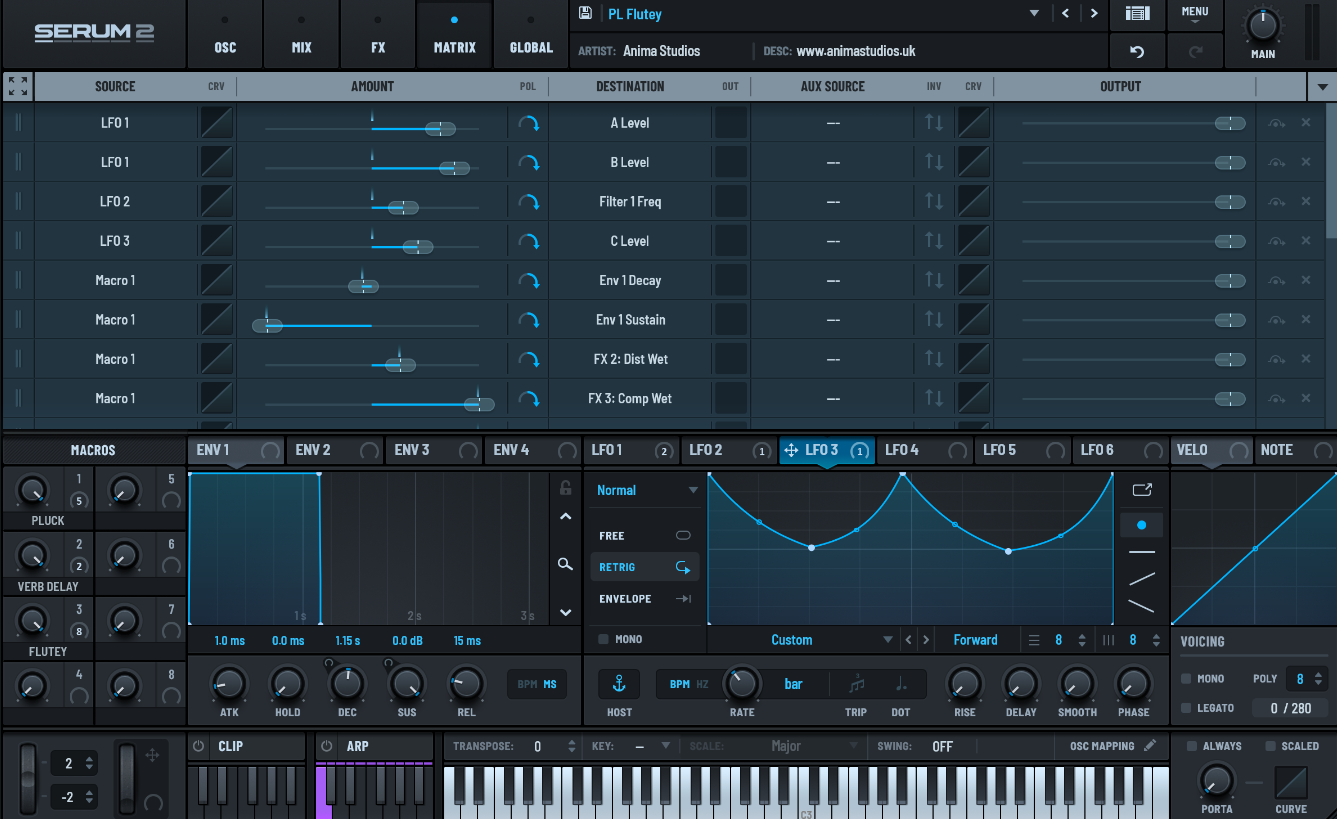Click the envelope zoom magnifier icon
This screenshot has height=819, width=1337.
tap(565, 564)
